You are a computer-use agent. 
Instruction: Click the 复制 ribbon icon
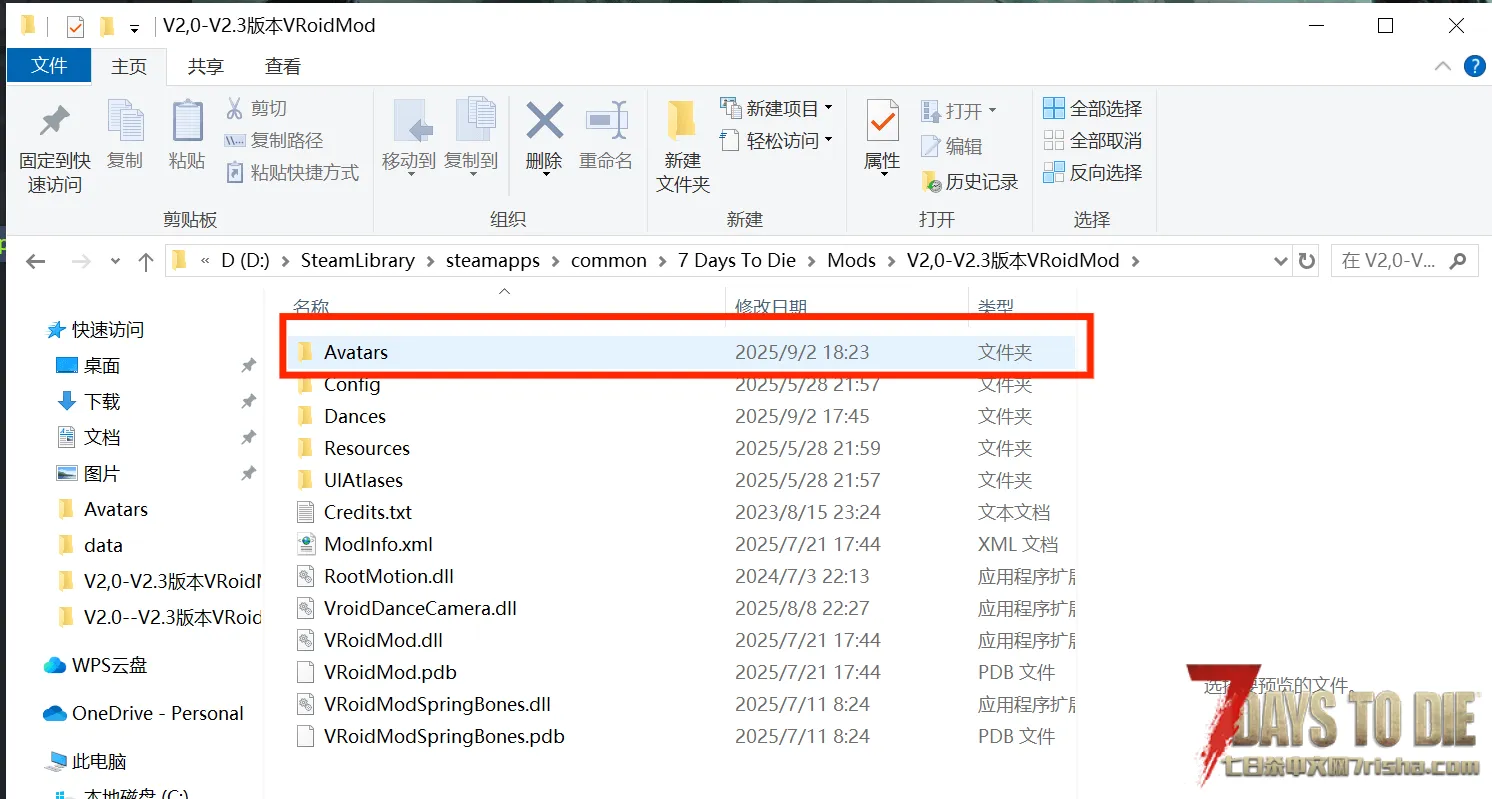tap(125, 135)
